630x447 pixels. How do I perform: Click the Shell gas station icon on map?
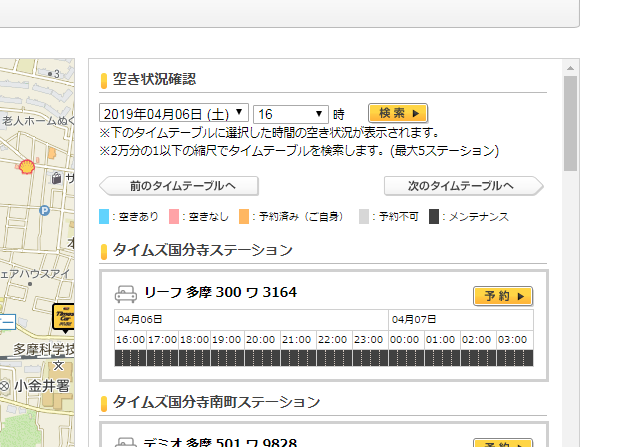point(27,167)
